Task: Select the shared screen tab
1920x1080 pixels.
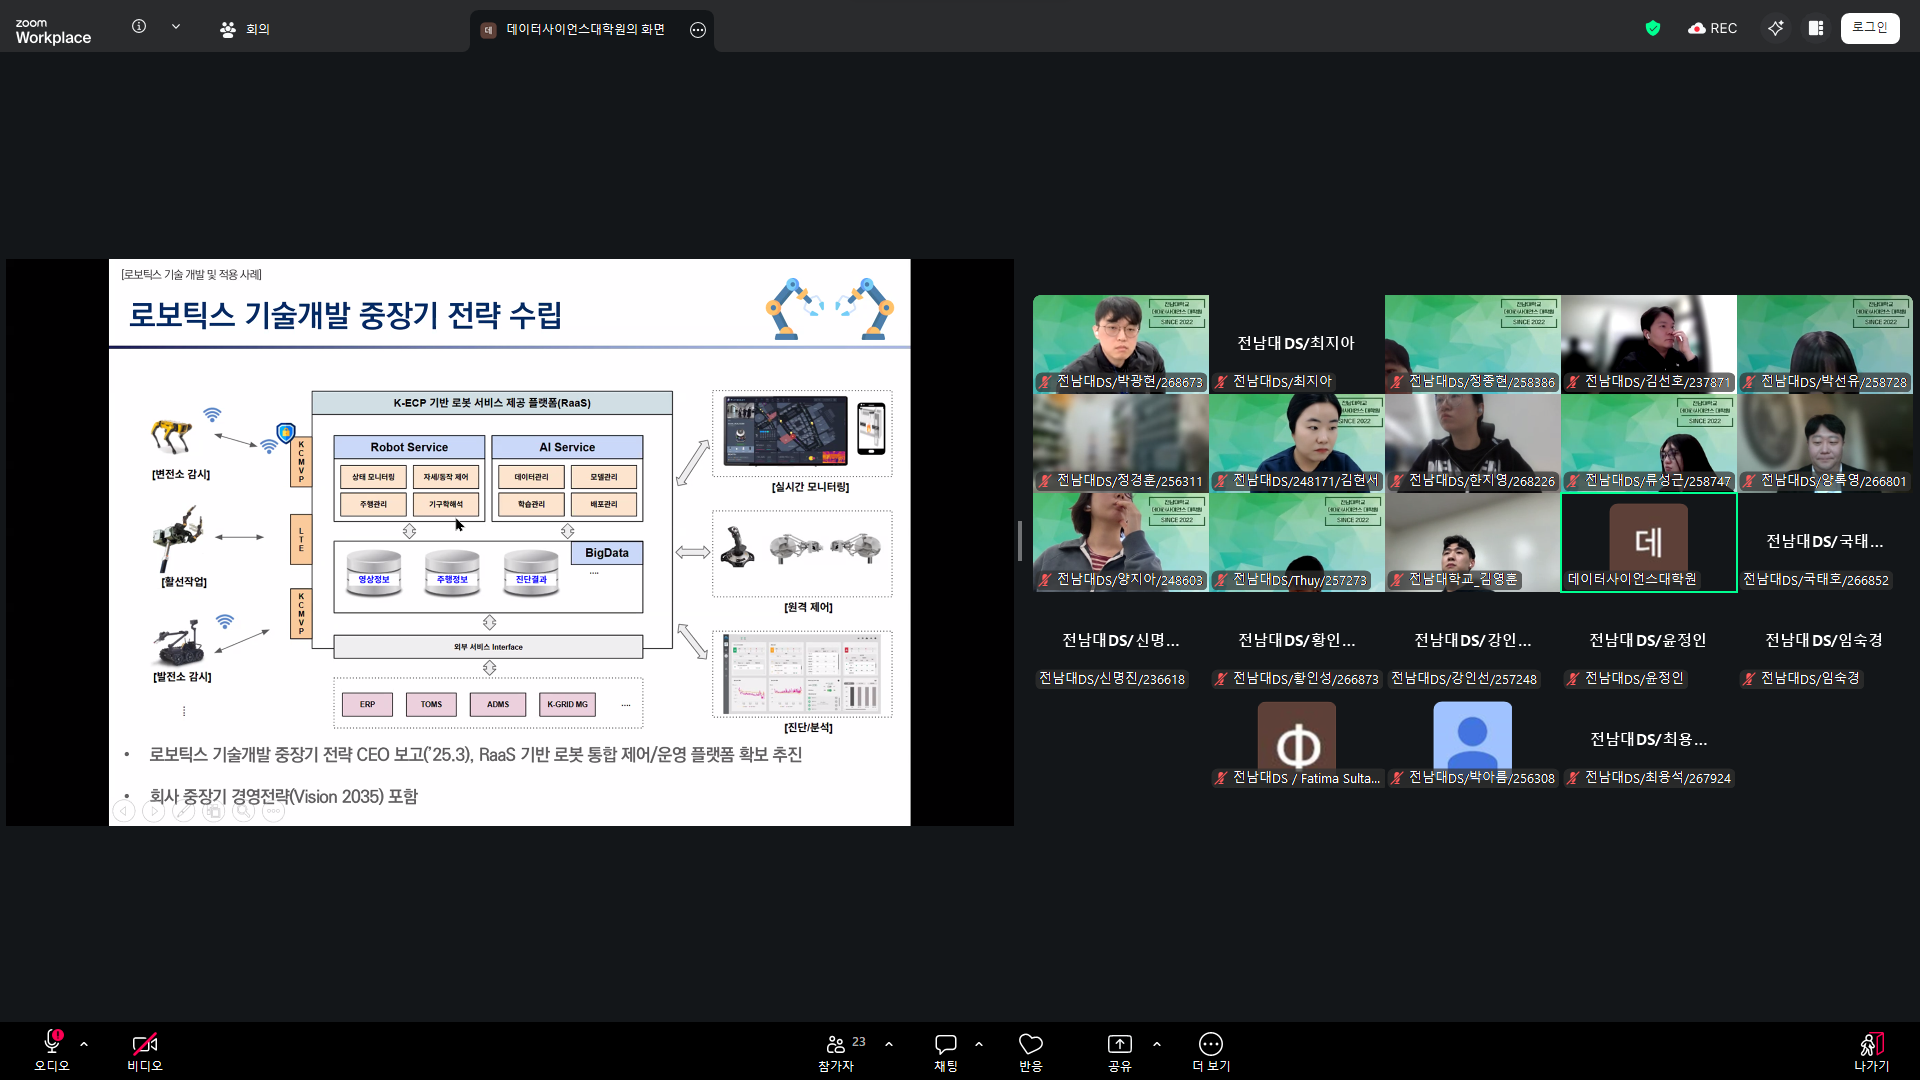Action: pos(585,30)
